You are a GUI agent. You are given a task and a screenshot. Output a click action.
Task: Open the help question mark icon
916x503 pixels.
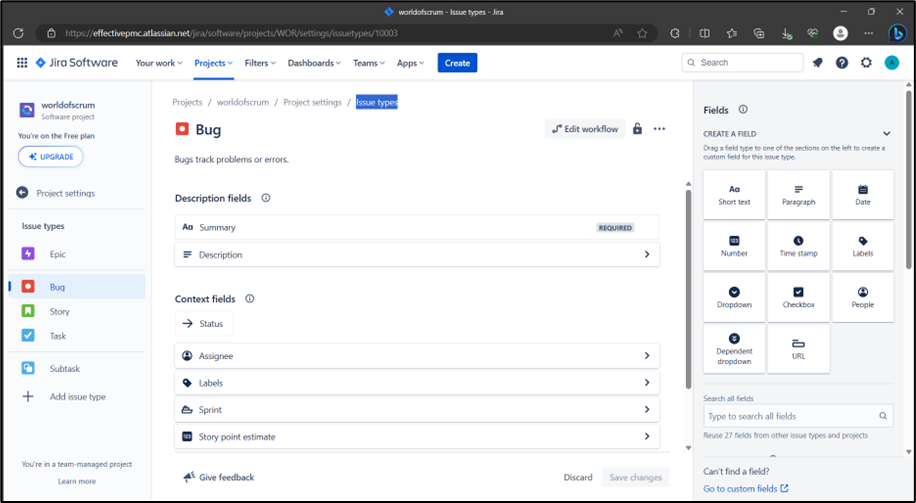coord(842,63)
